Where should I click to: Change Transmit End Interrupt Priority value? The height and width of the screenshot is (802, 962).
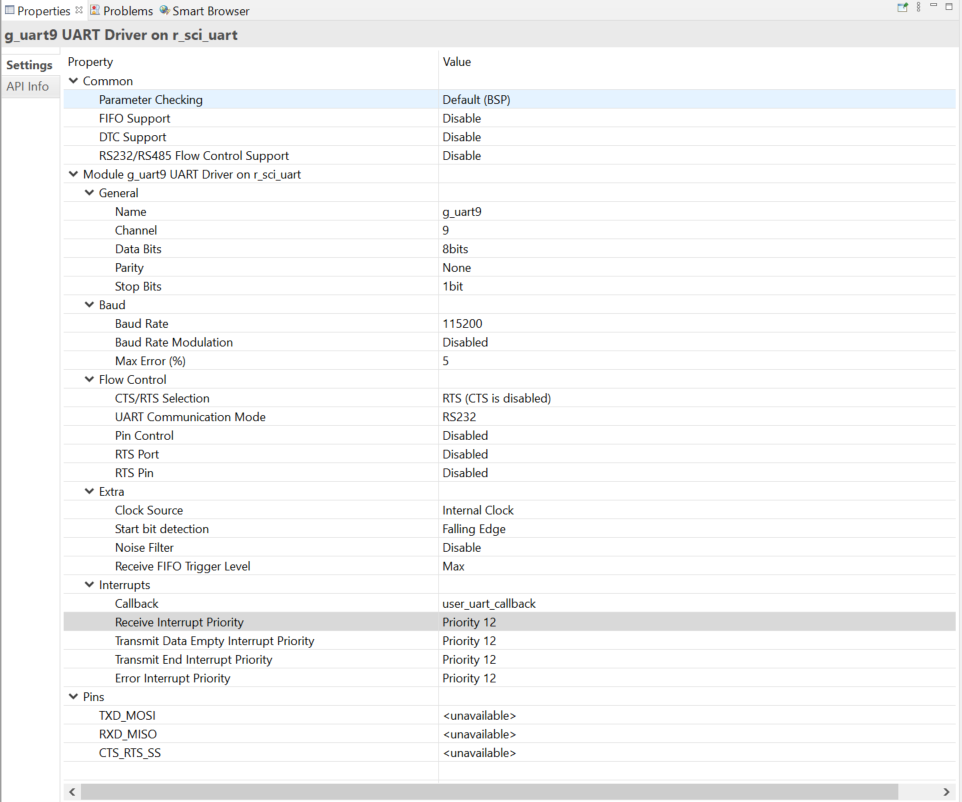click(469, 660)
